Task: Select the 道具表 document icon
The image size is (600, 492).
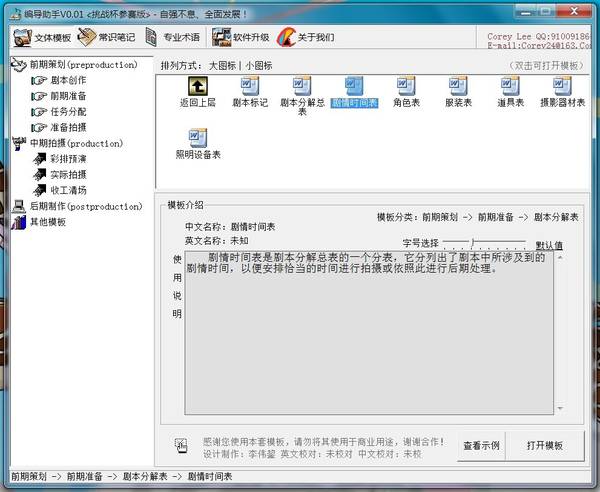Action: 511,86
